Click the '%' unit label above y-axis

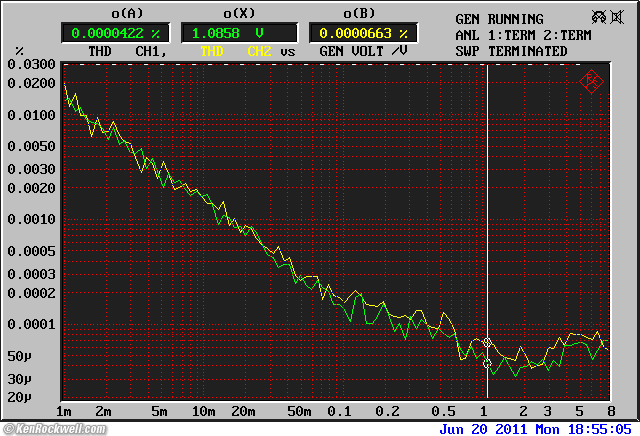(19, 51)
